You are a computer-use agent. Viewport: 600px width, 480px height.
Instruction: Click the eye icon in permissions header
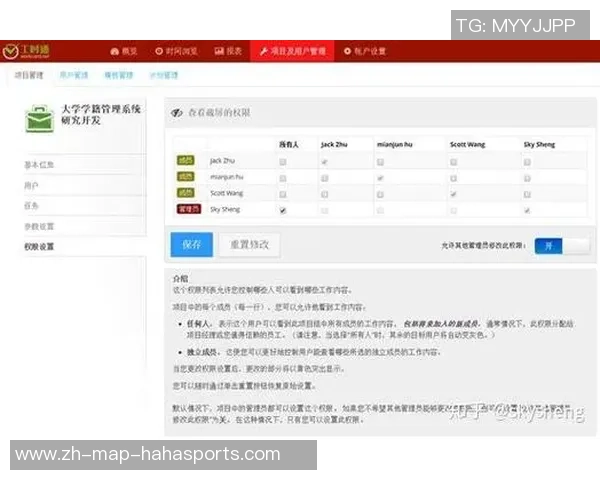[x=176, y=113]
